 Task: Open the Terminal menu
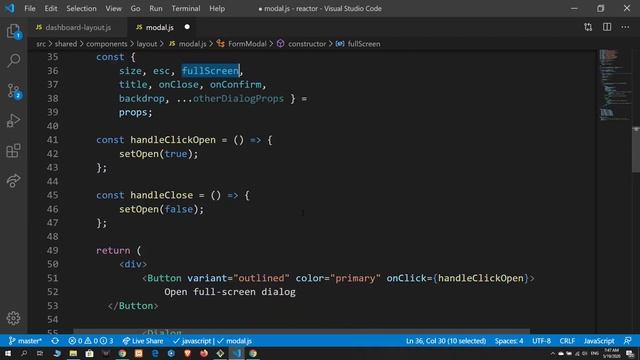pos(186,8)
